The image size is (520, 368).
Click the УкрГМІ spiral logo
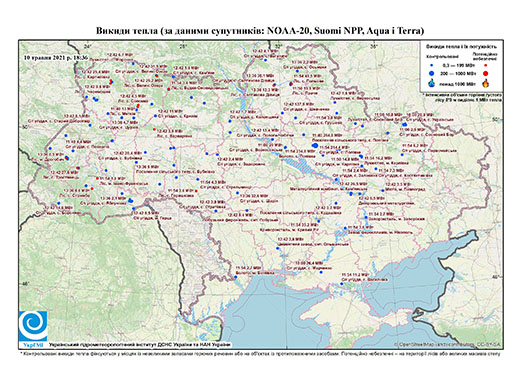coord(33,326)
